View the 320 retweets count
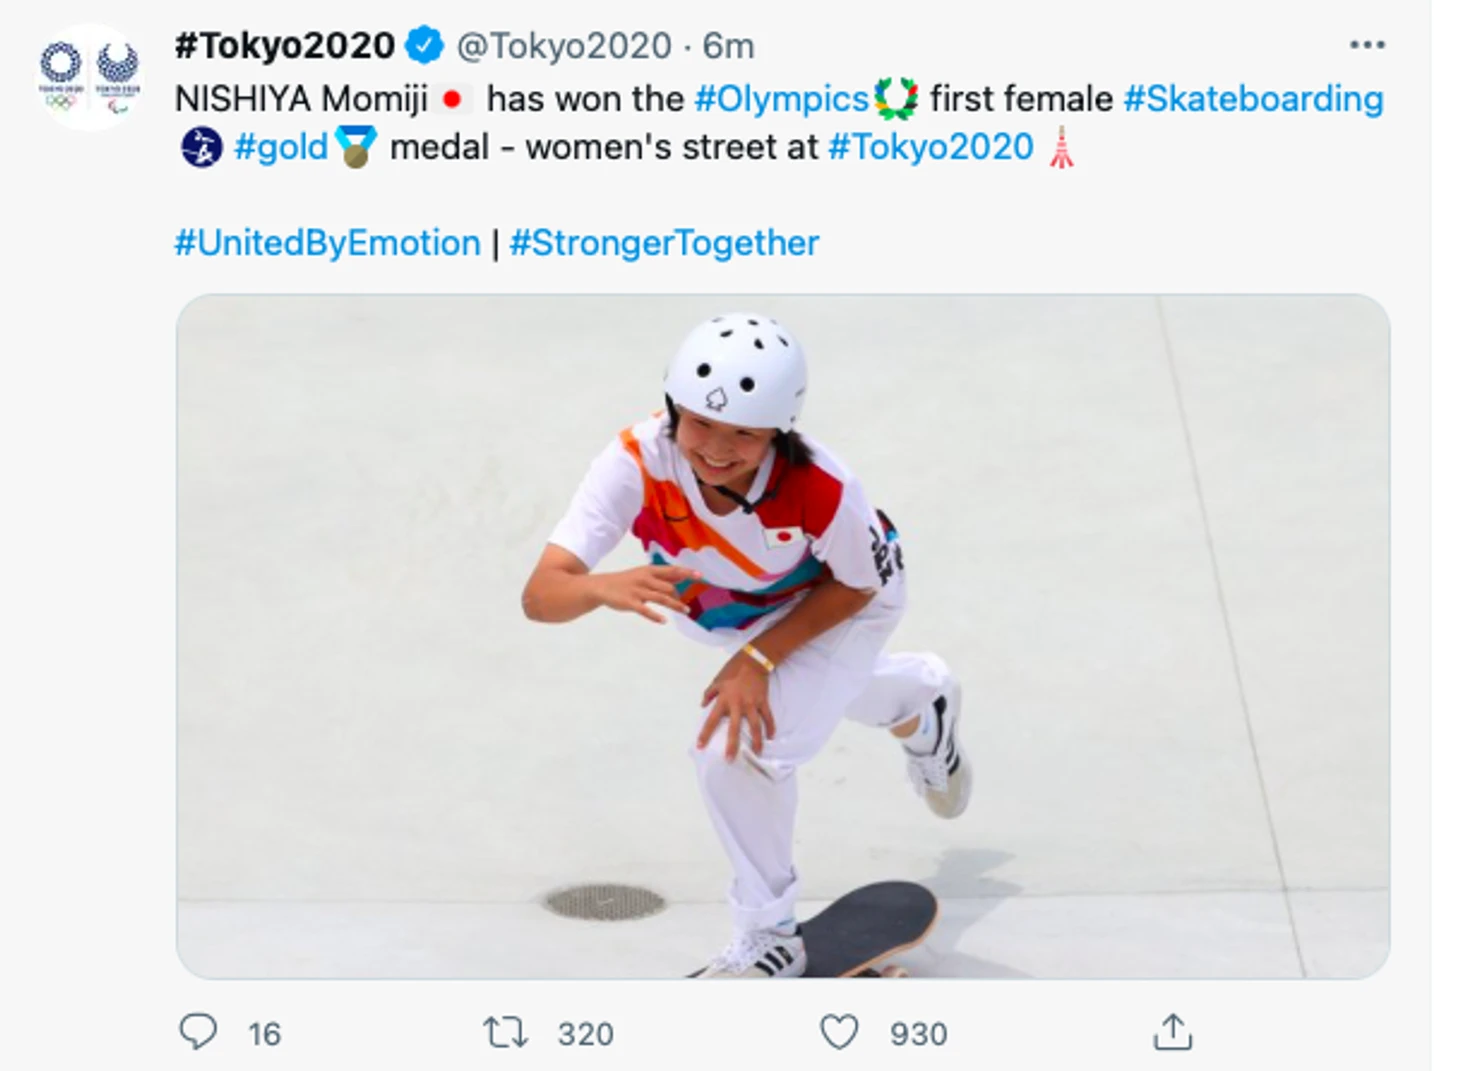 586,1034
